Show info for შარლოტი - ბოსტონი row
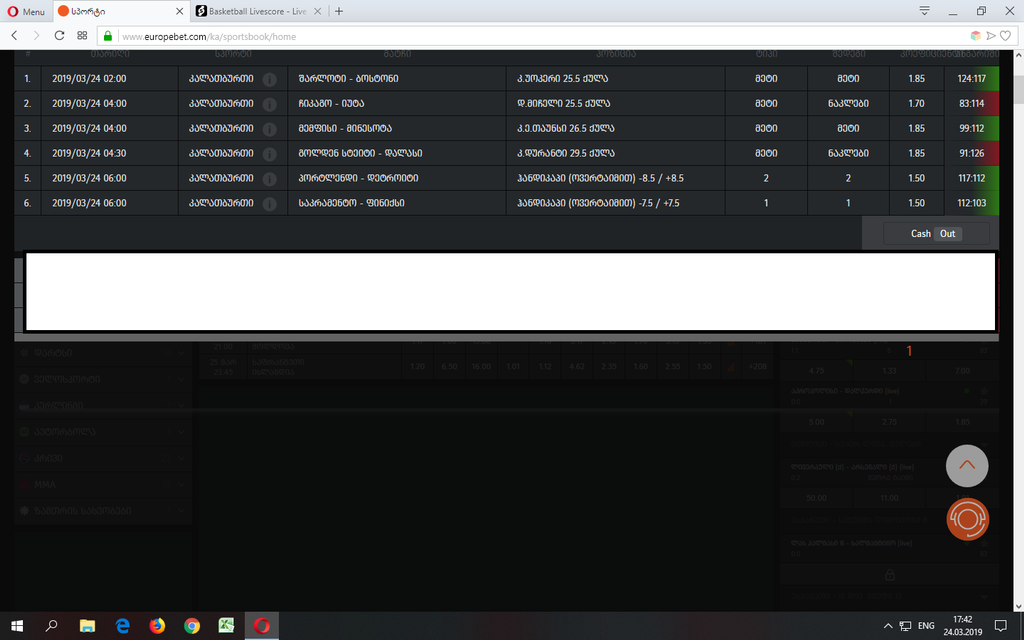Screen dimensions: 1024x640 click(269, 79)
